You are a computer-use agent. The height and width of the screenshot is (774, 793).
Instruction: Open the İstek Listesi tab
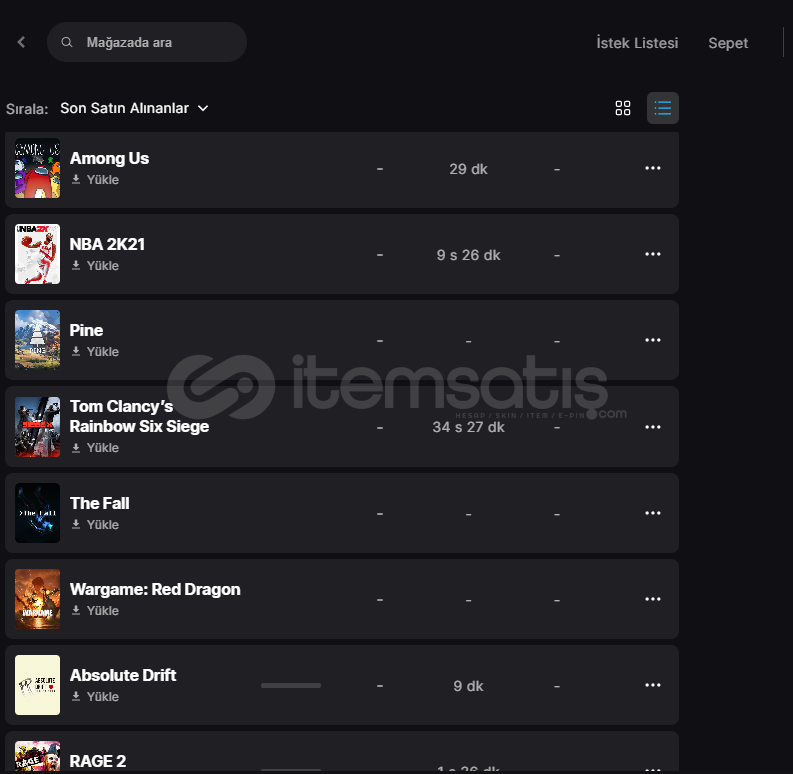[637, 43]
